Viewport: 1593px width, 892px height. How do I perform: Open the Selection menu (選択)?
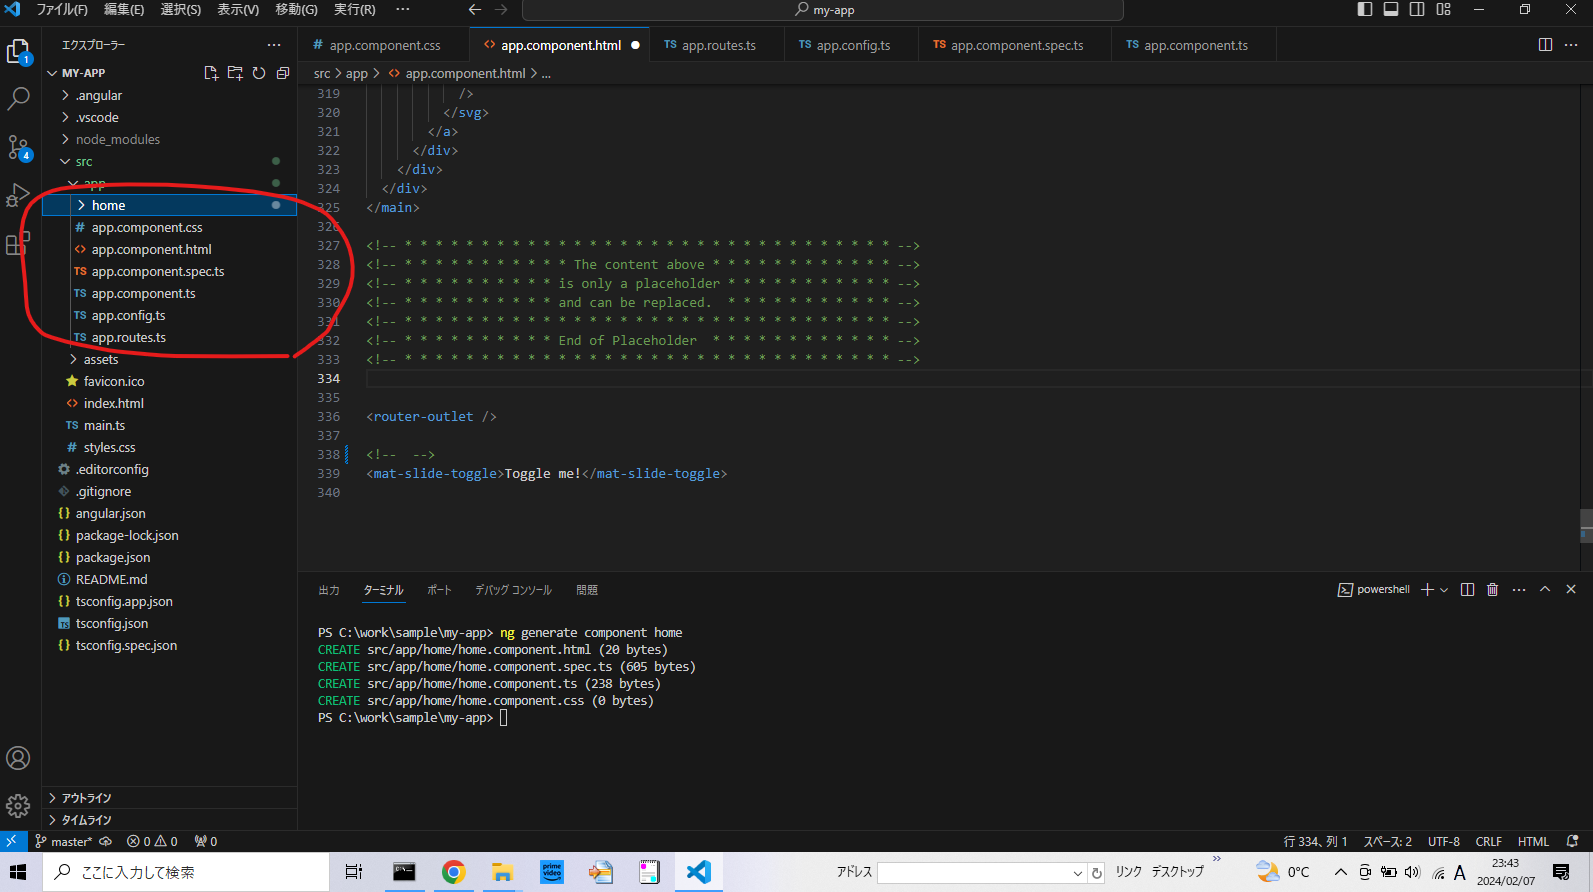(181, 10)
